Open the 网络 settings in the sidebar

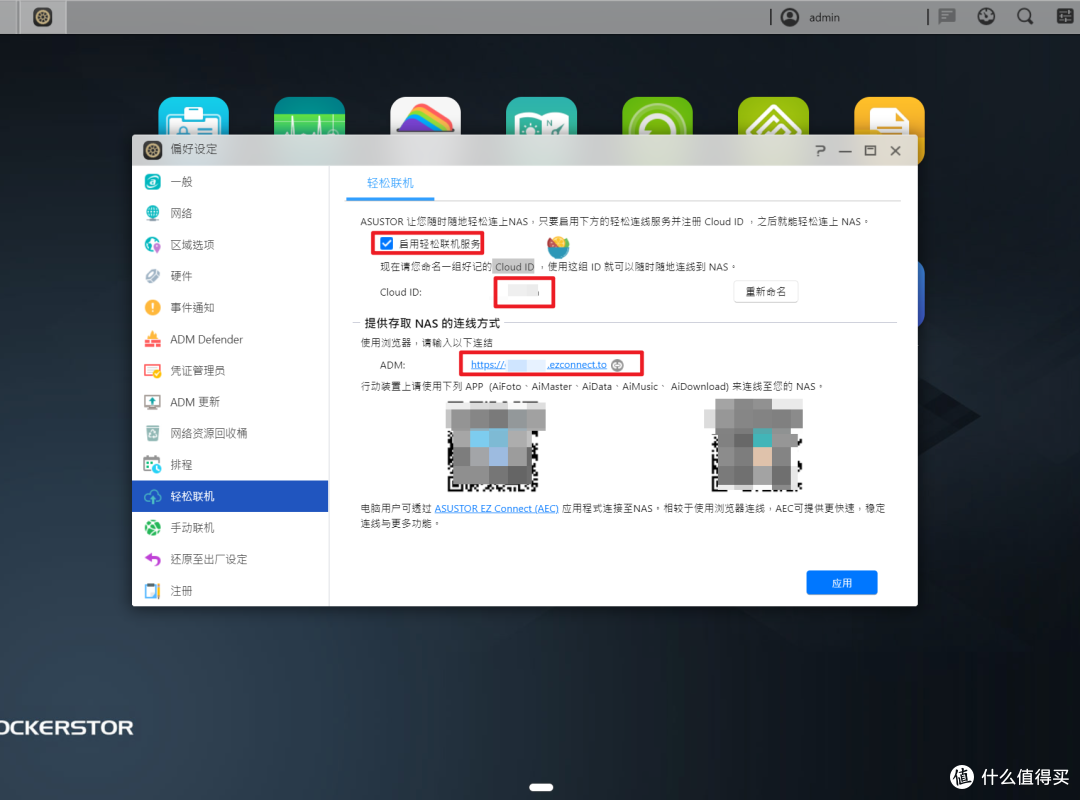point(182,212)
